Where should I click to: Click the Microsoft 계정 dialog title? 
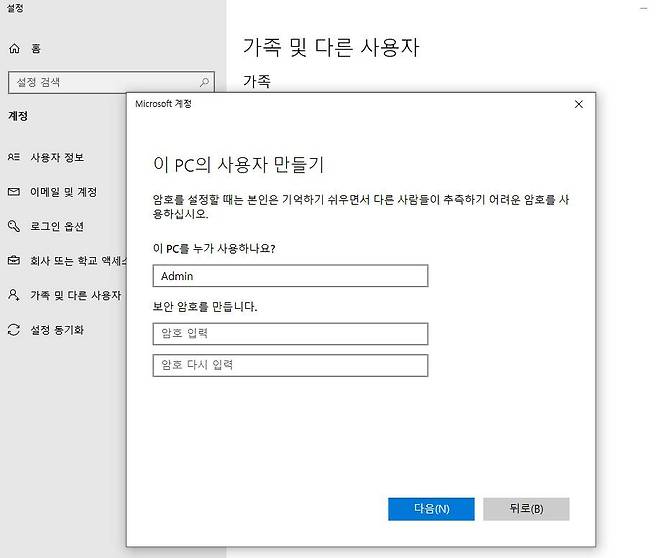(x=163, y=104)
